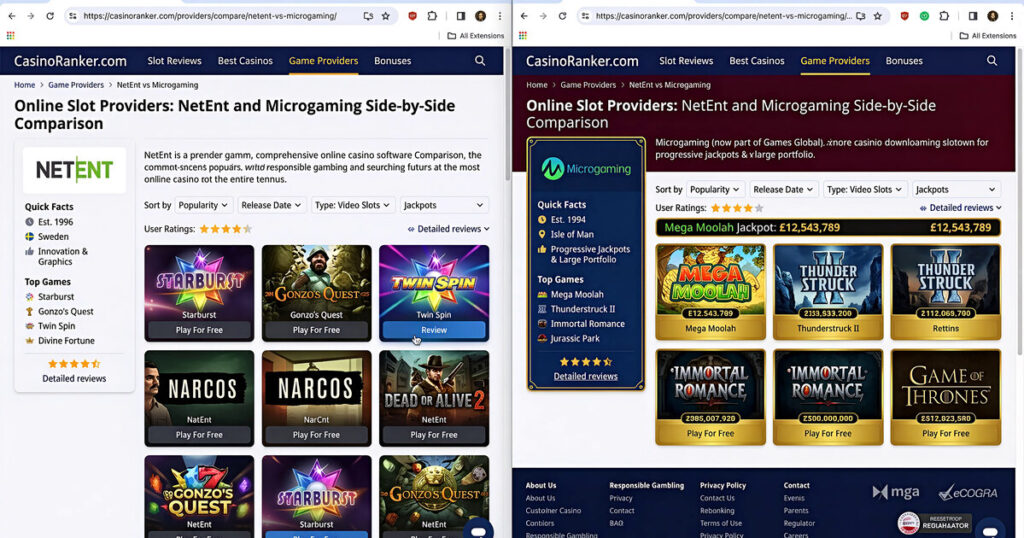Open Slot Reviews menu in right window
The image size is (1024, 538).
[x=686, y=61]
